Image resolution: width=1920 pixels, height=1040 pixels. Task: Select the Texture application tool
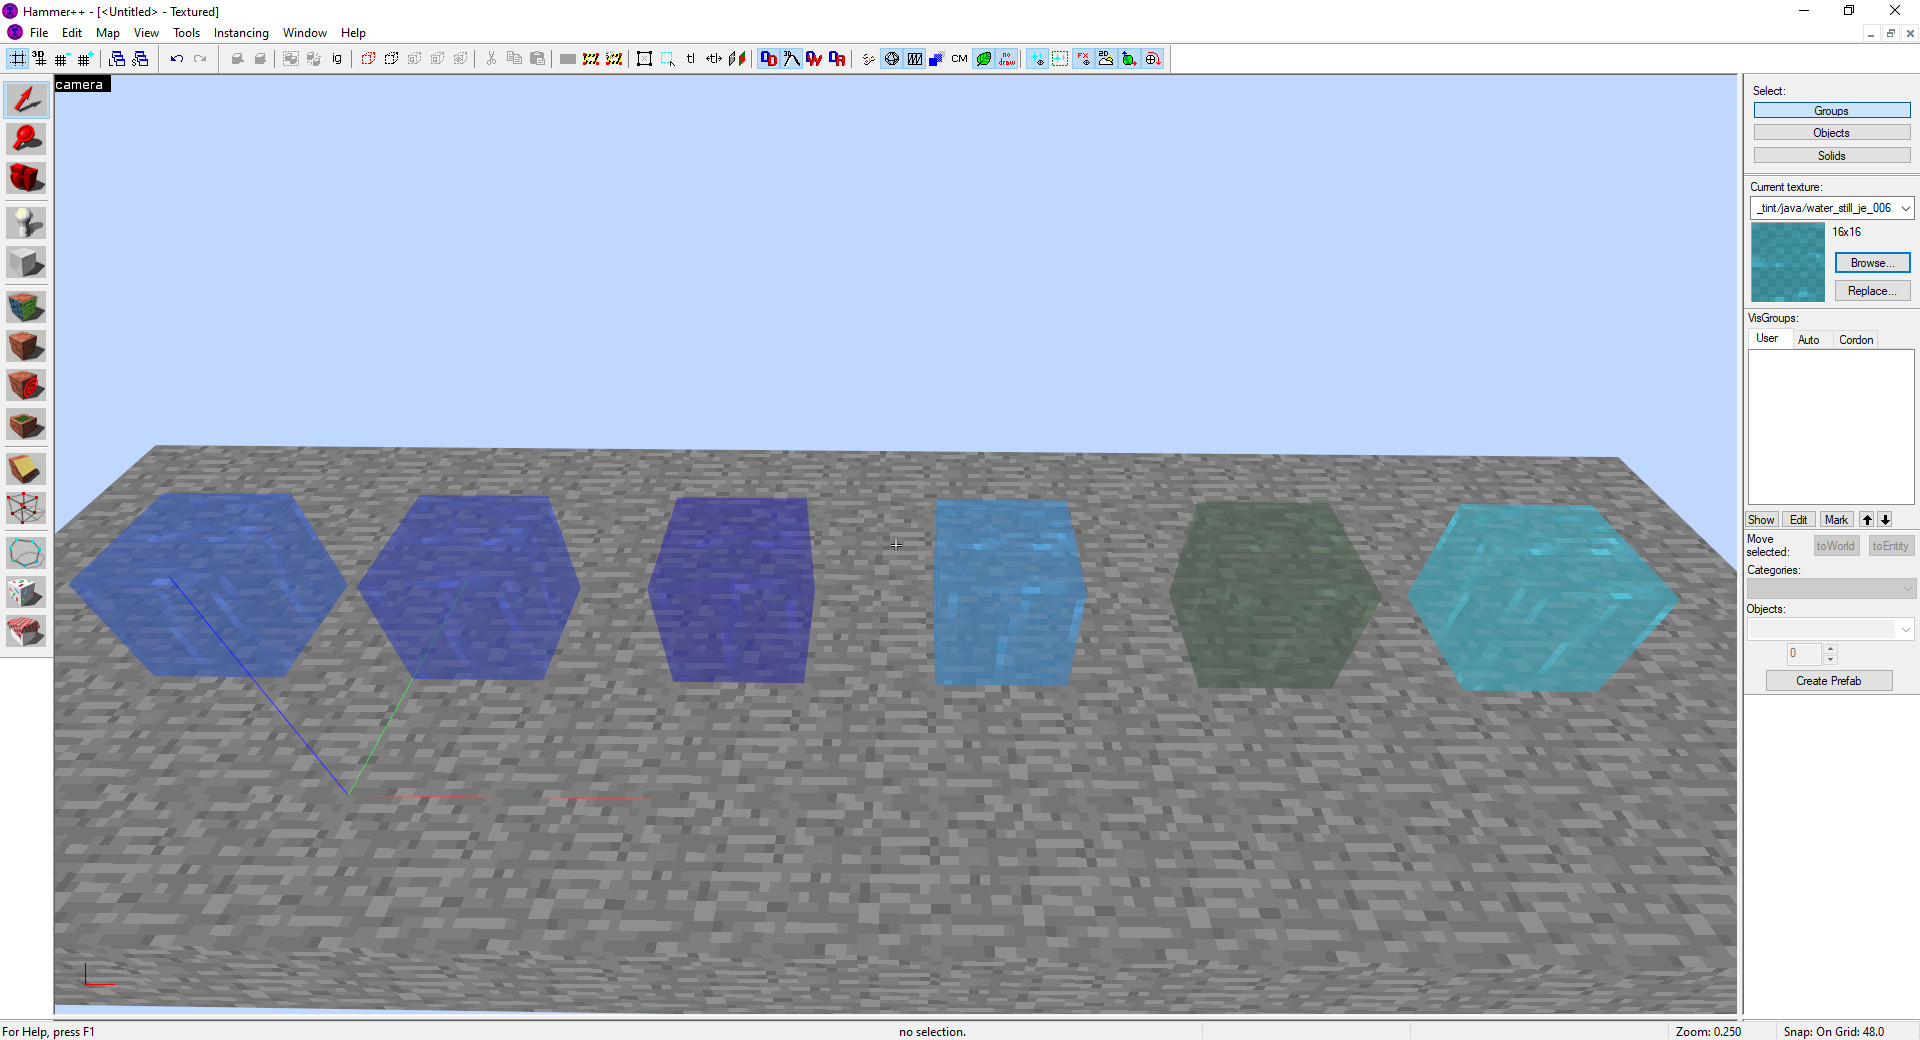(x=25, y=307)
